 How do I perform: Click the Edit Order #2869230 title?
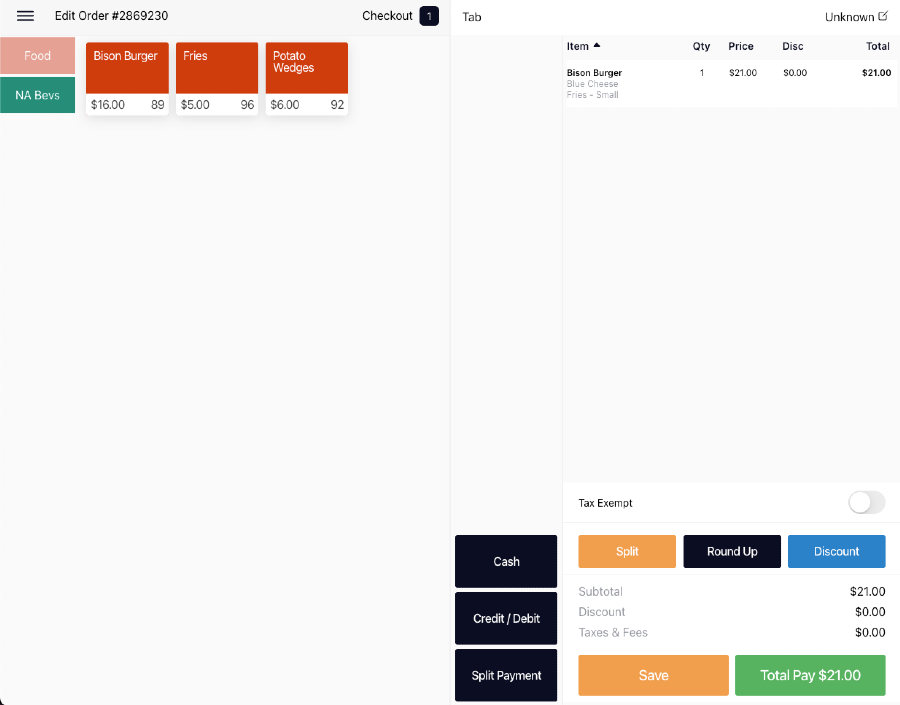tap(111, 16)
